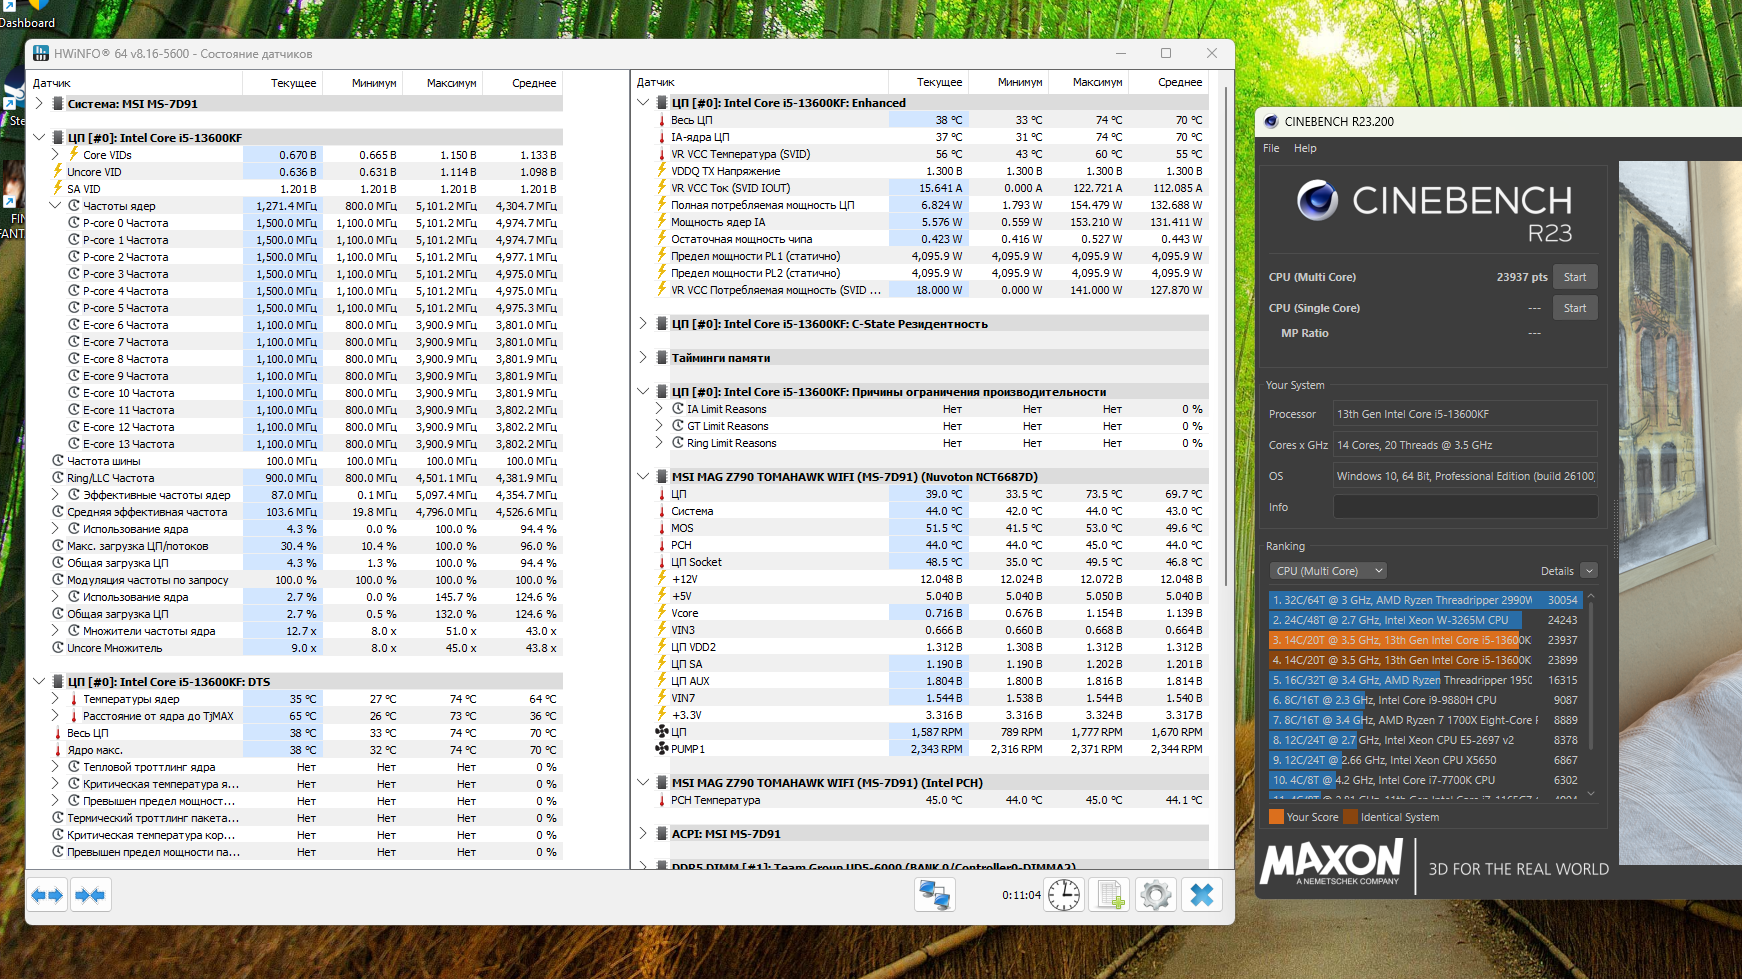Screen dimensions: 1742x979
Task: Start the CPU (Single Core) test
Action: [1575, 308]
